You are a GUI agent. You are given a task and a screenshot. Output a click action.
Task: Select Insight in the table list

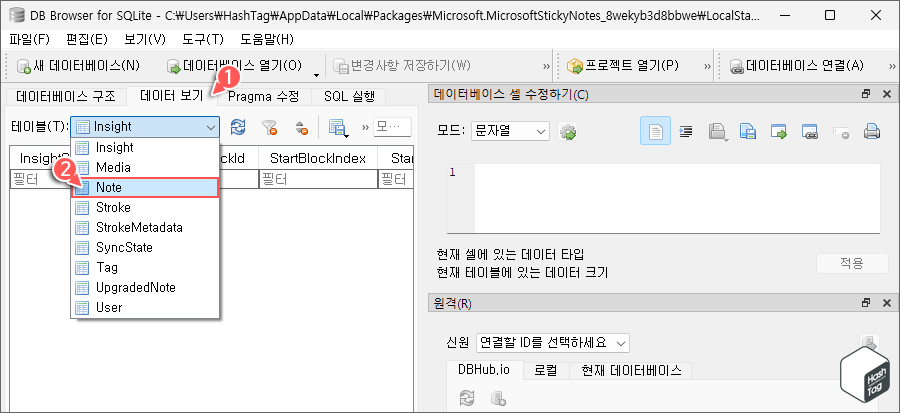pyautogui.click(x=145, y=147)
